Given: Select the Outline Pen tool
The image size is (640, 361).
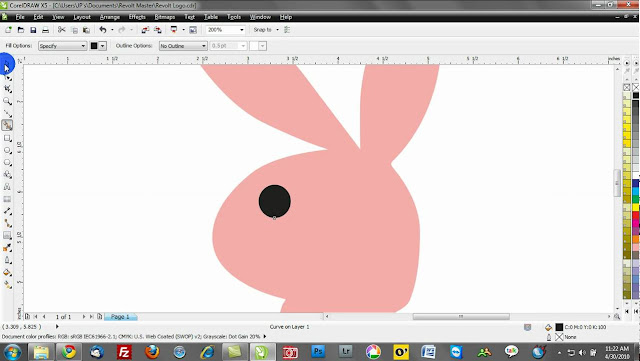Looking at the screenshot, I should tap(7, 260).
